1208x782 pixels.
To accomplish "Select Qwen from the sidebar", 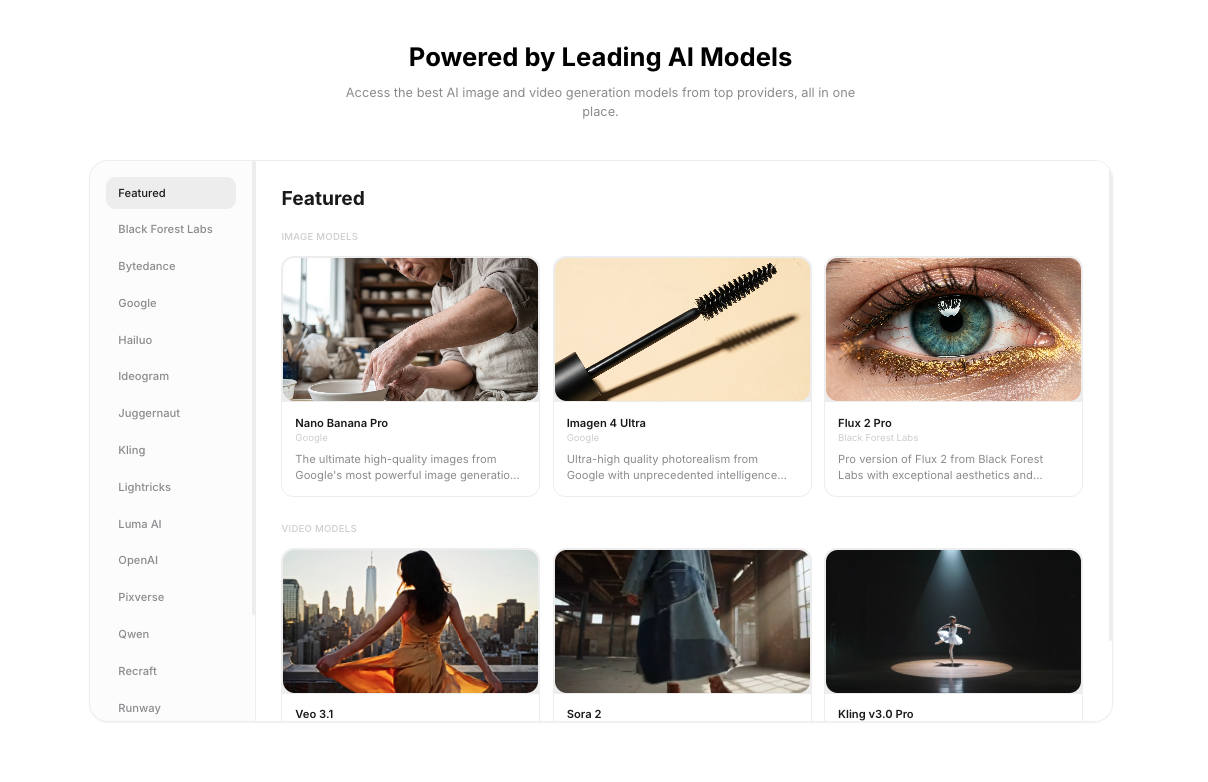I will (x=171, y=634).
